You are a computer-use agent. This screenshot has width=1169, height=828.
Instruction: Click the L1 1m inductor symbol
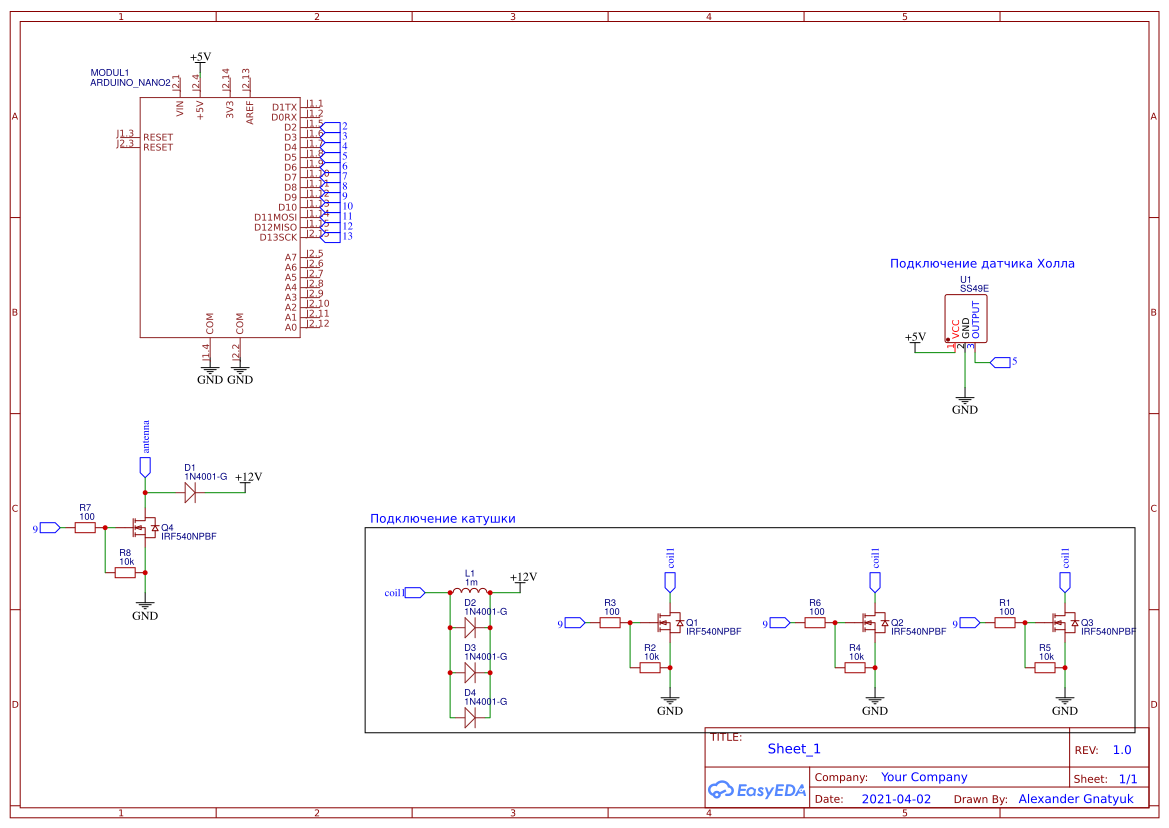point(470,591)
